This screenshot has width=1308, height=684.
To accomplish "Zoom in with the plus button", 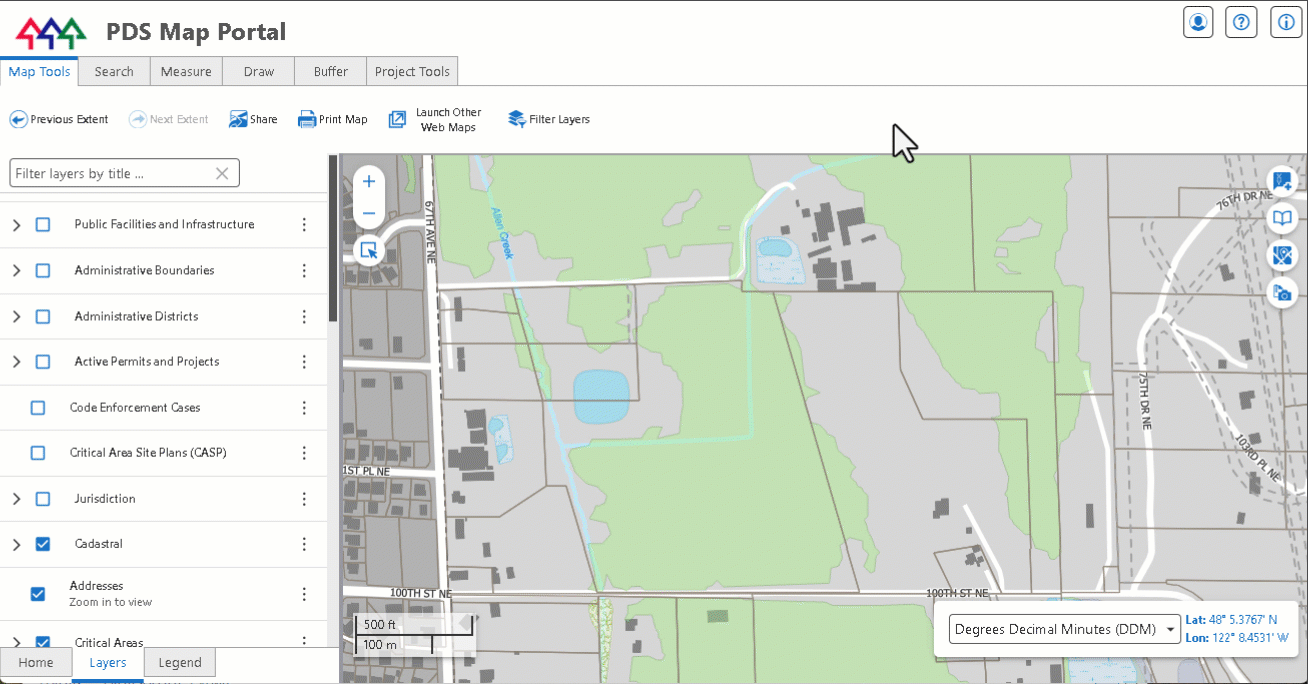I will [369, 181].
